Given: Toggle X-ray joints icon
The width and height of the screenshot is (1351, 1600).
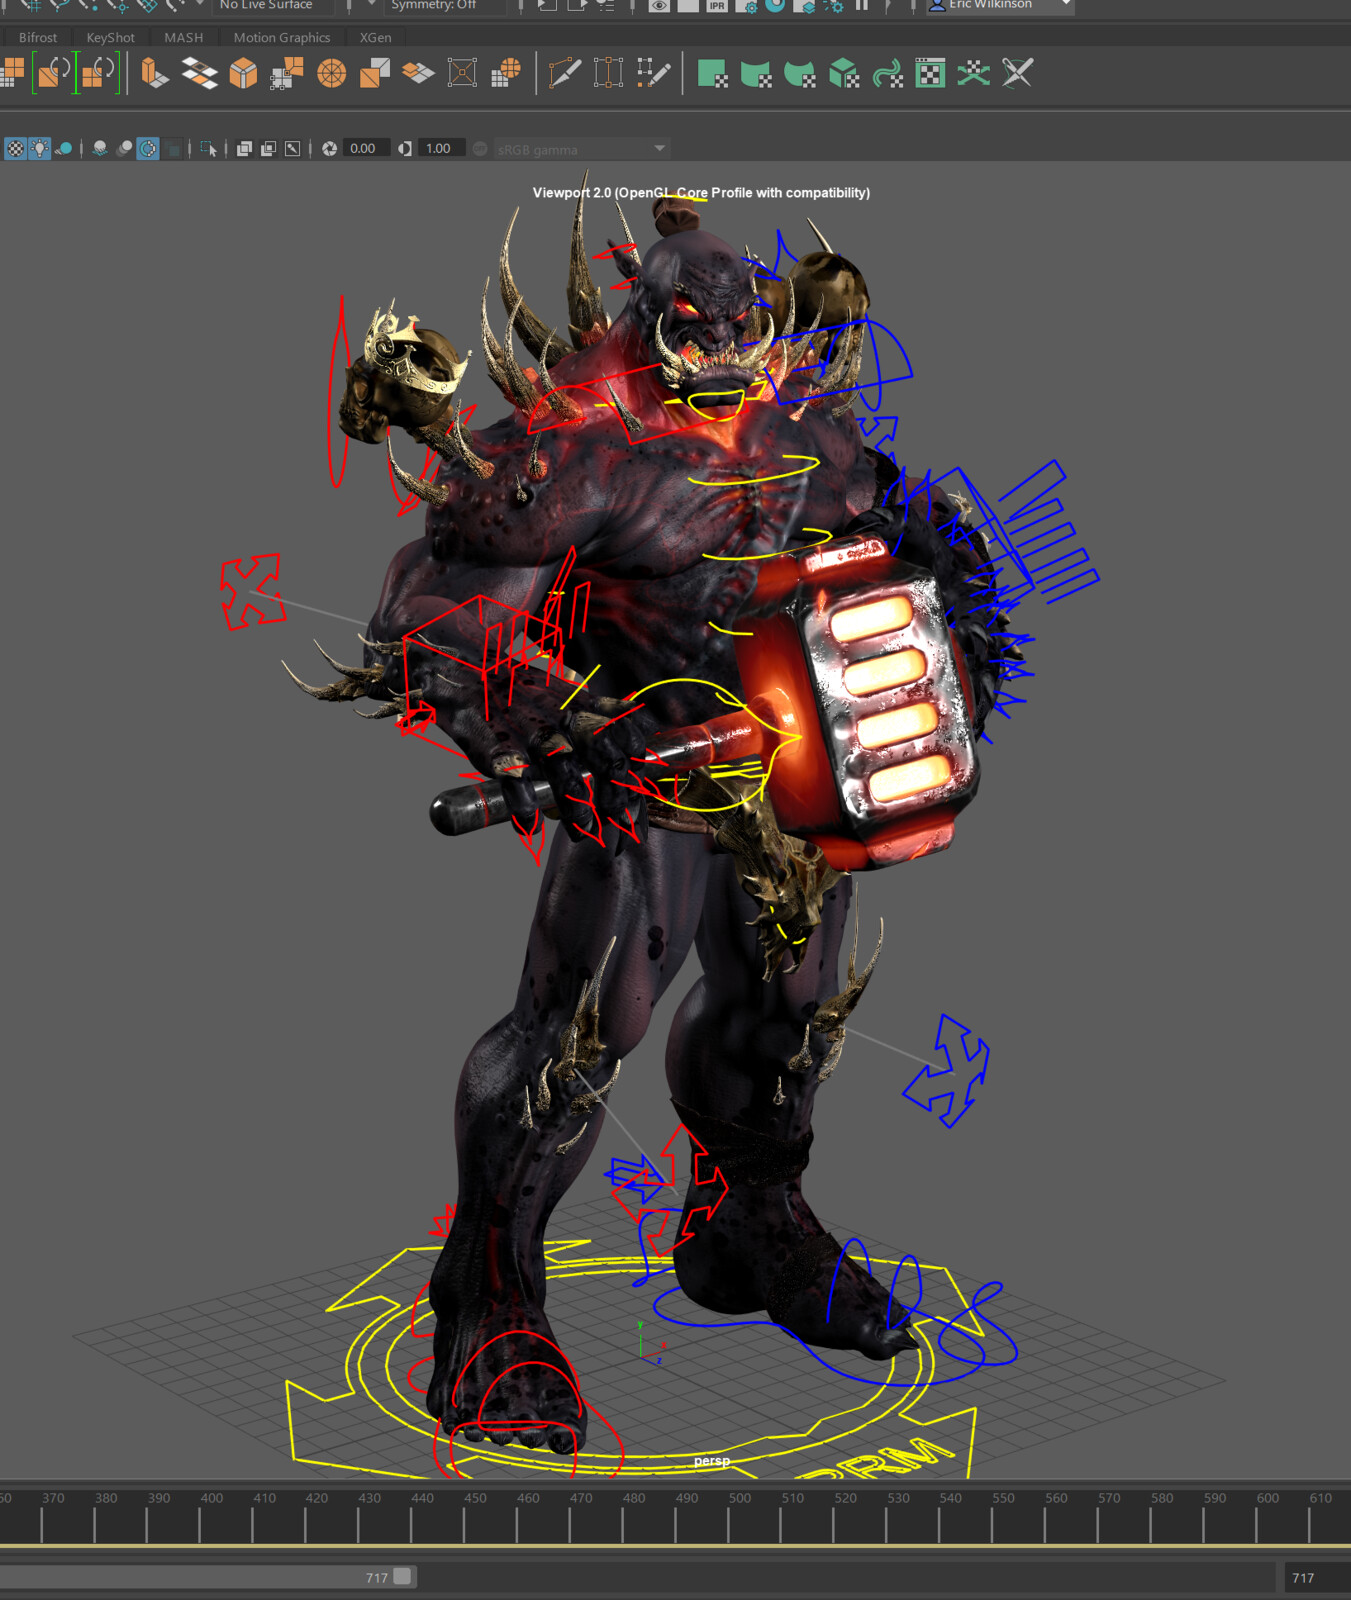Looking at the screenshot, I should (292, 149).
